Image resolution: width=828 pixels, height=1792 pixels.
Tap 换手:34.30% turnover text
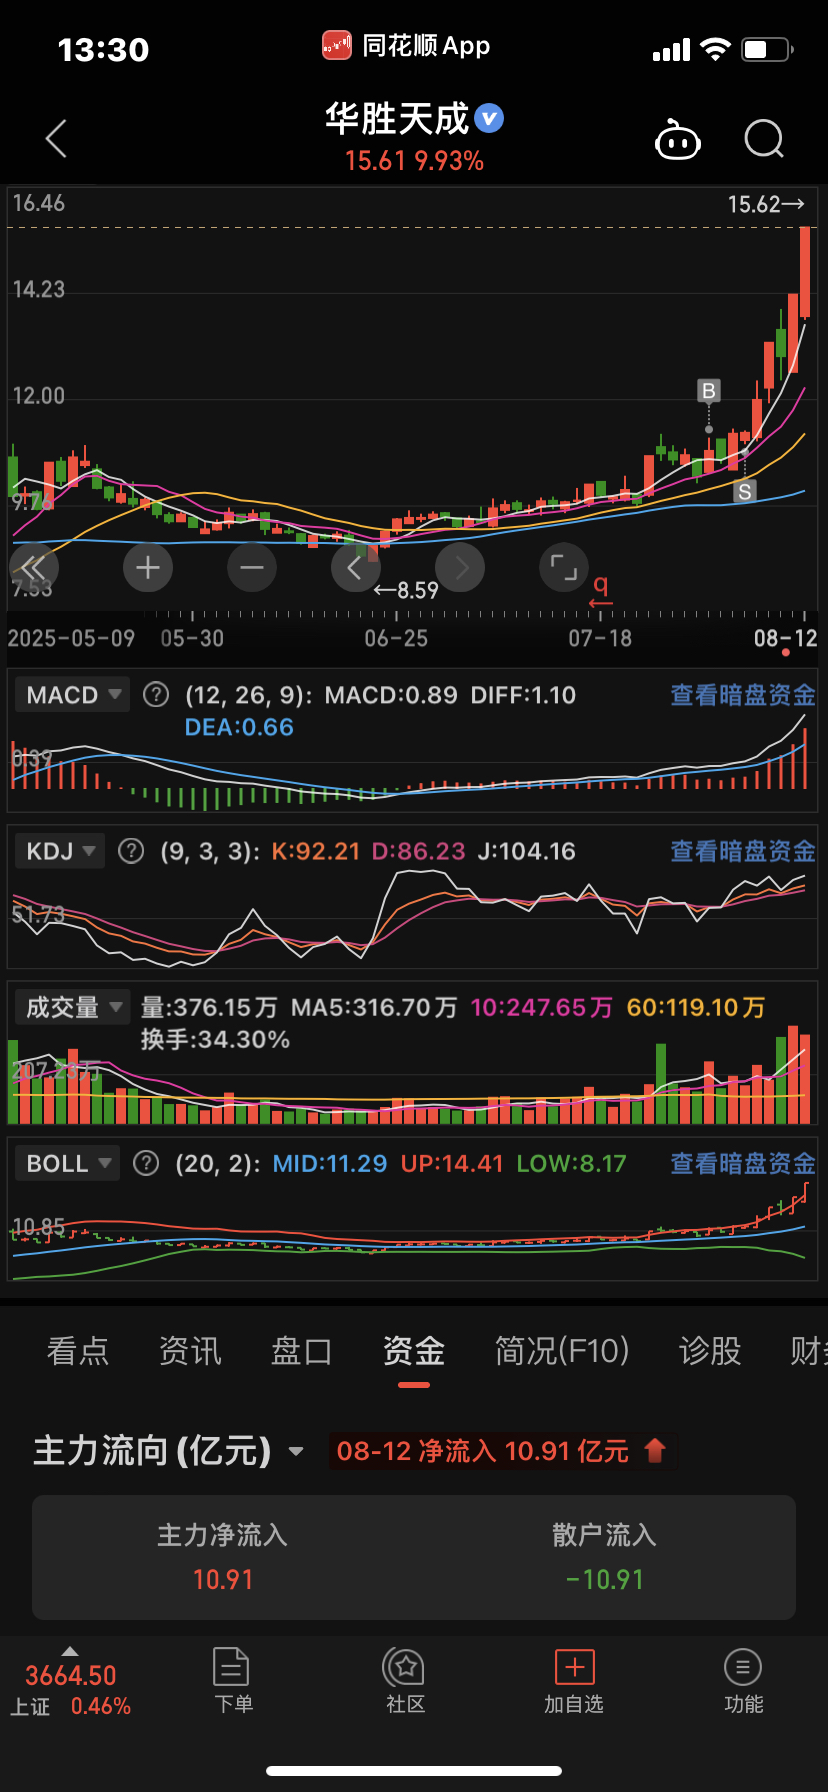pyautogui.click(x=215, y=1040)
